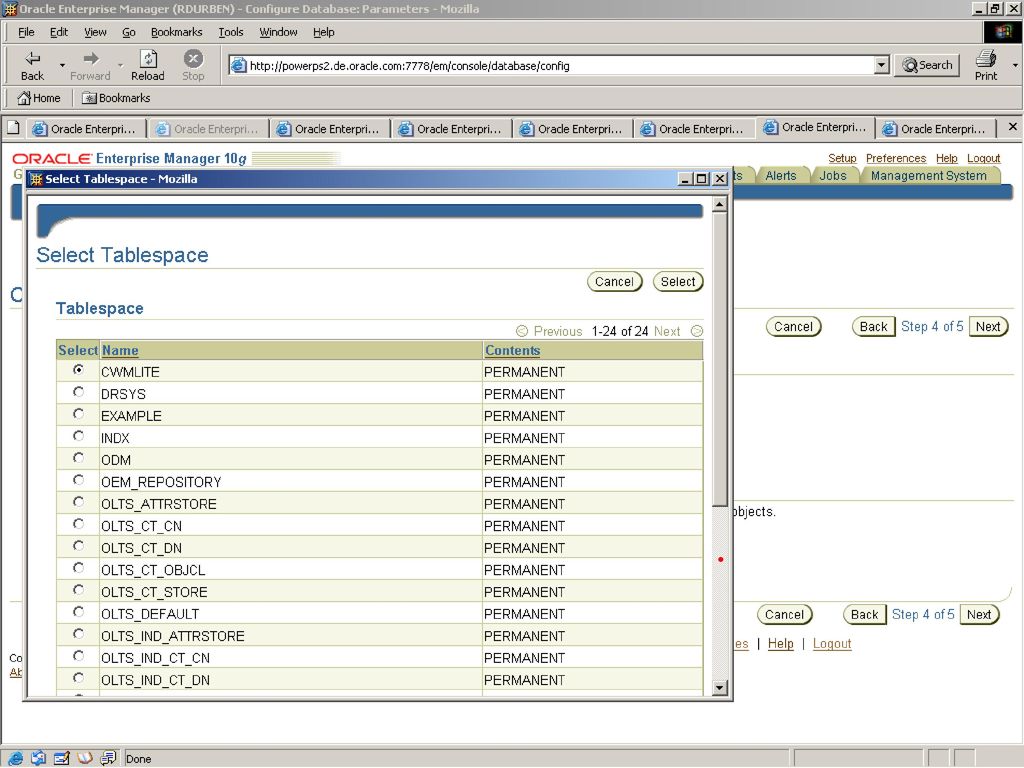This screenshot has width=1024, height=768.
Task: Select the OLTS_CT_CN tablespace radio button
Action: pos(78,524)
